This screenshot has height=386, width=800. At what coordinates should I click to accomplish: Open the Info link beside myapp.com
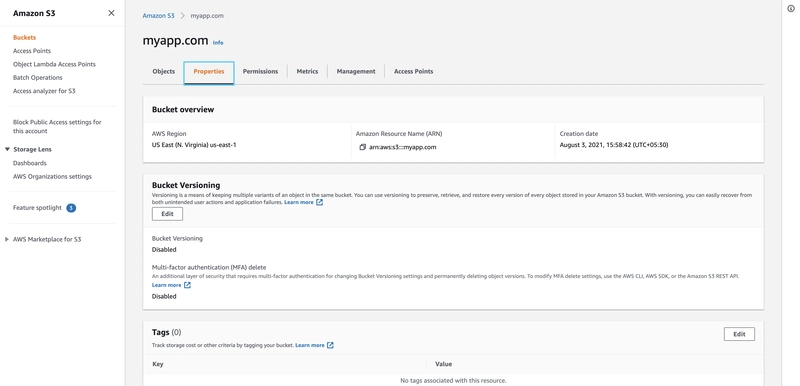point(218,43)
